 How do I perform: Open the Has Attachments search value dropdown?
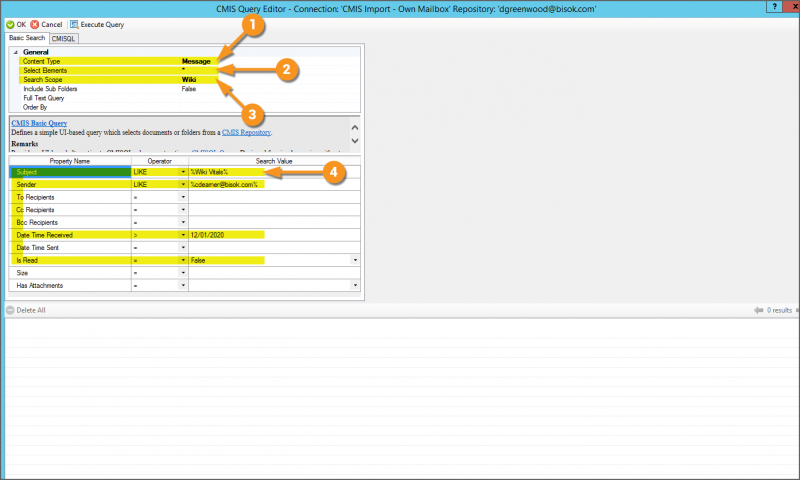pyautogui.click(x=355, y=286)
